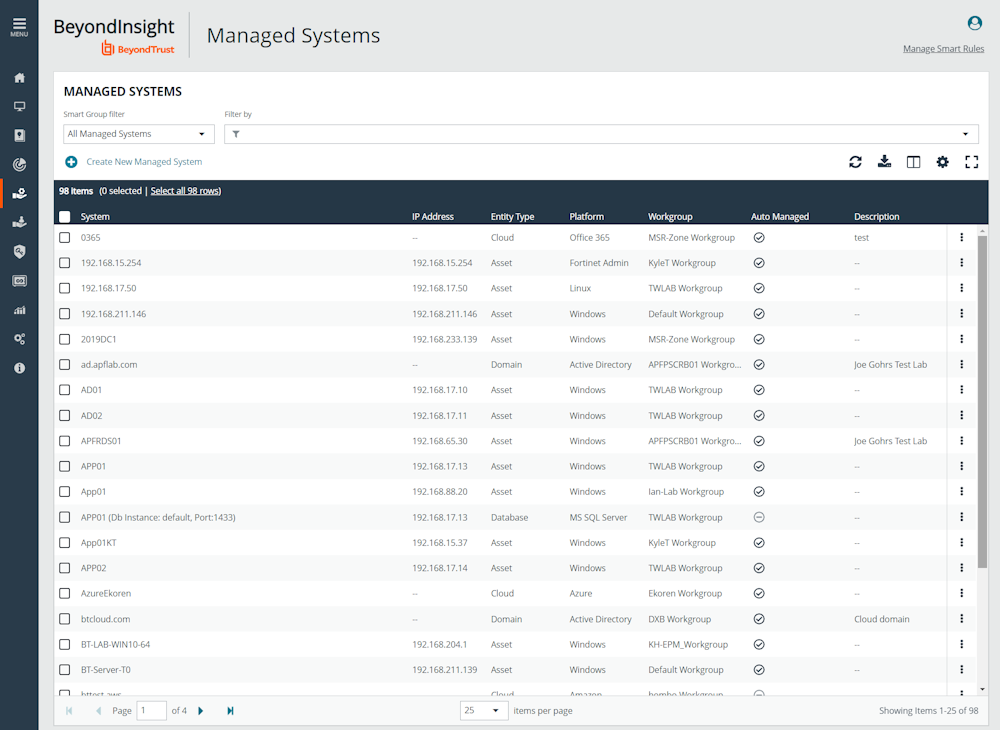The image size is (1000, 730).
Task: Open Manage Smart Rules link
Action: click(943, 49)
